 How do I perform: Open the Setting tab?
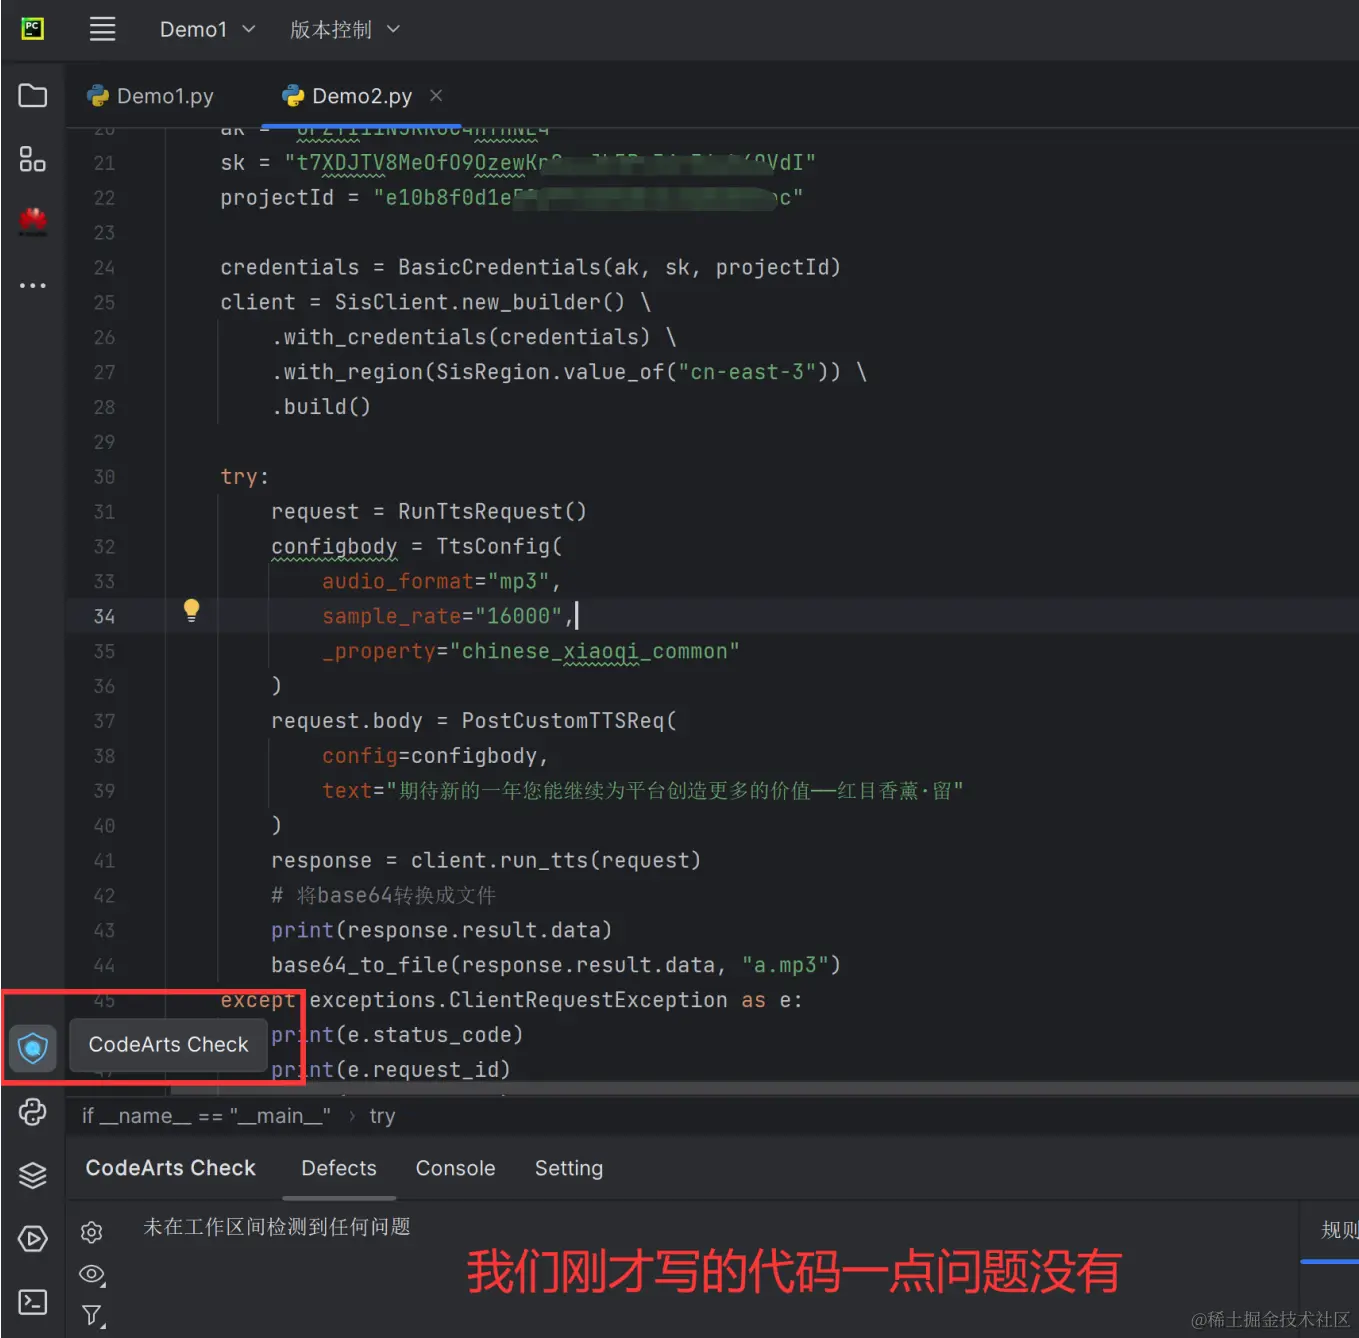point(569,1168)
